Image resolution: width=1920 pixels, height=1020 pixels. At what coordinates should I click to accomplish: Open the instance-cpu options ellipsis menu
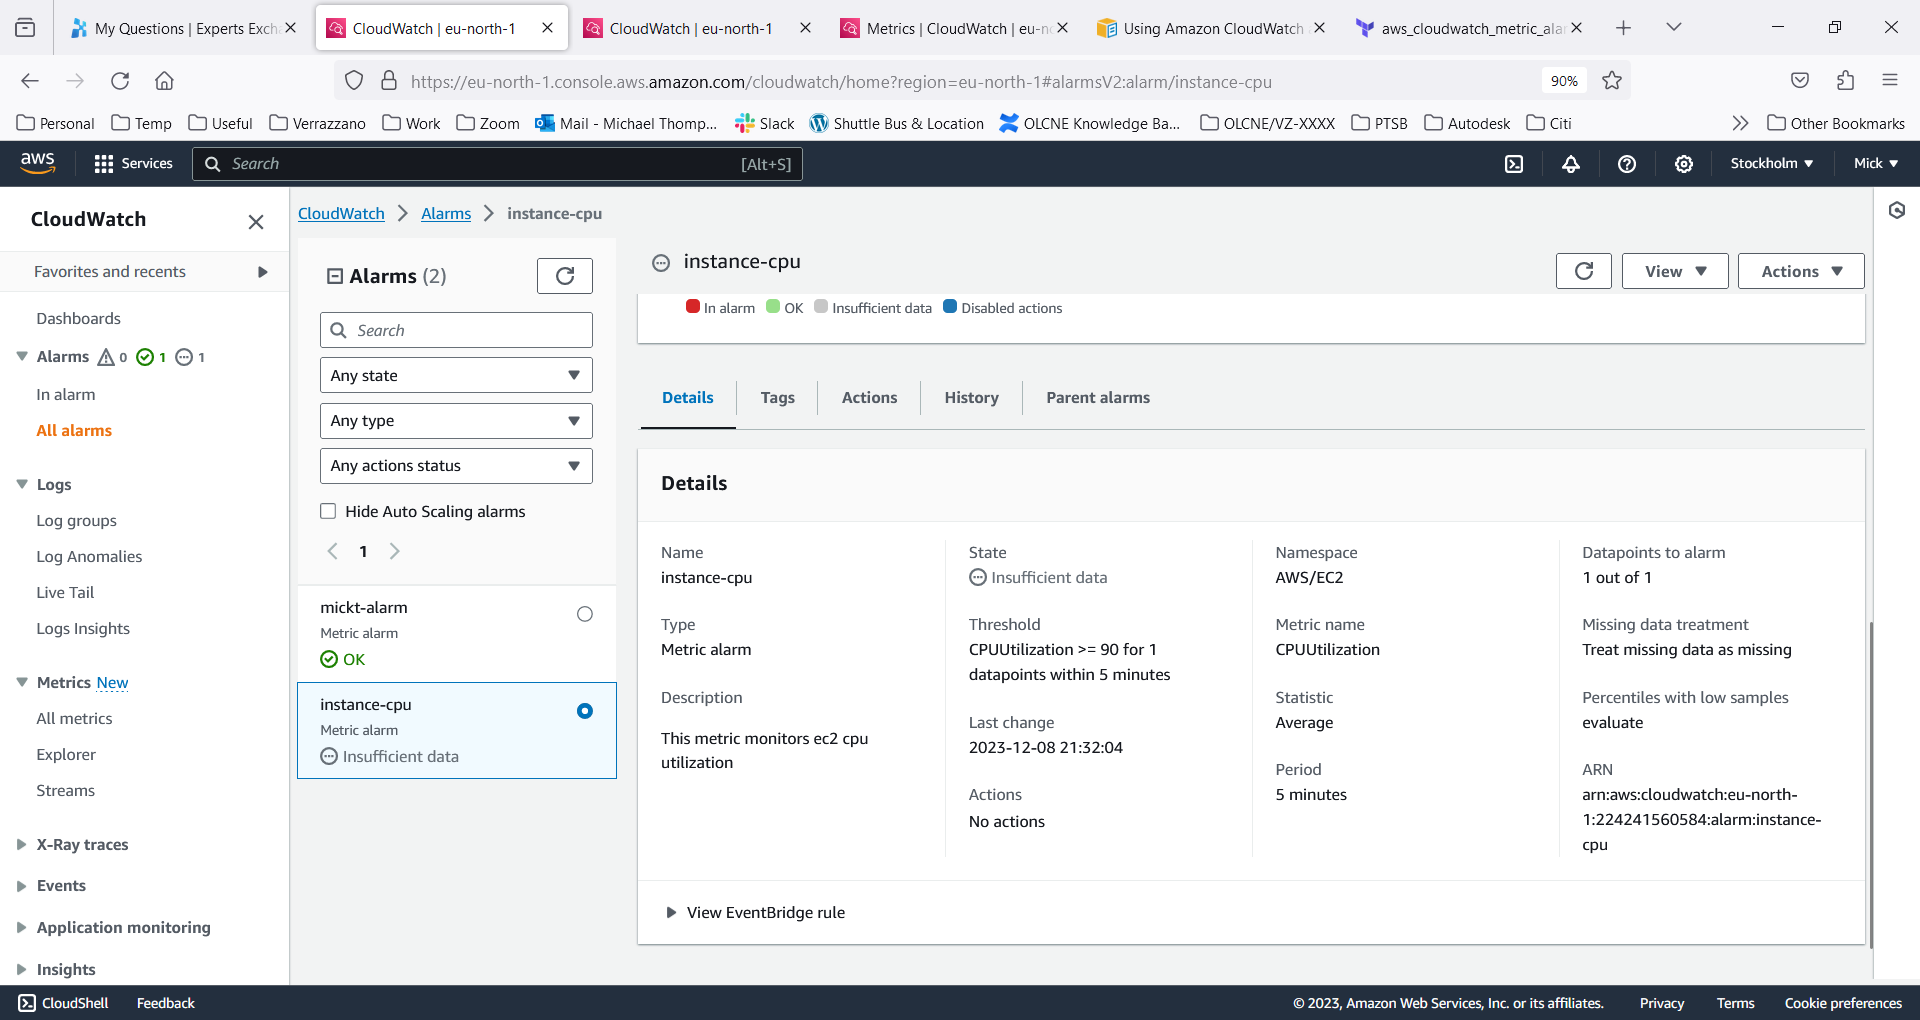(x=661, y=262)
